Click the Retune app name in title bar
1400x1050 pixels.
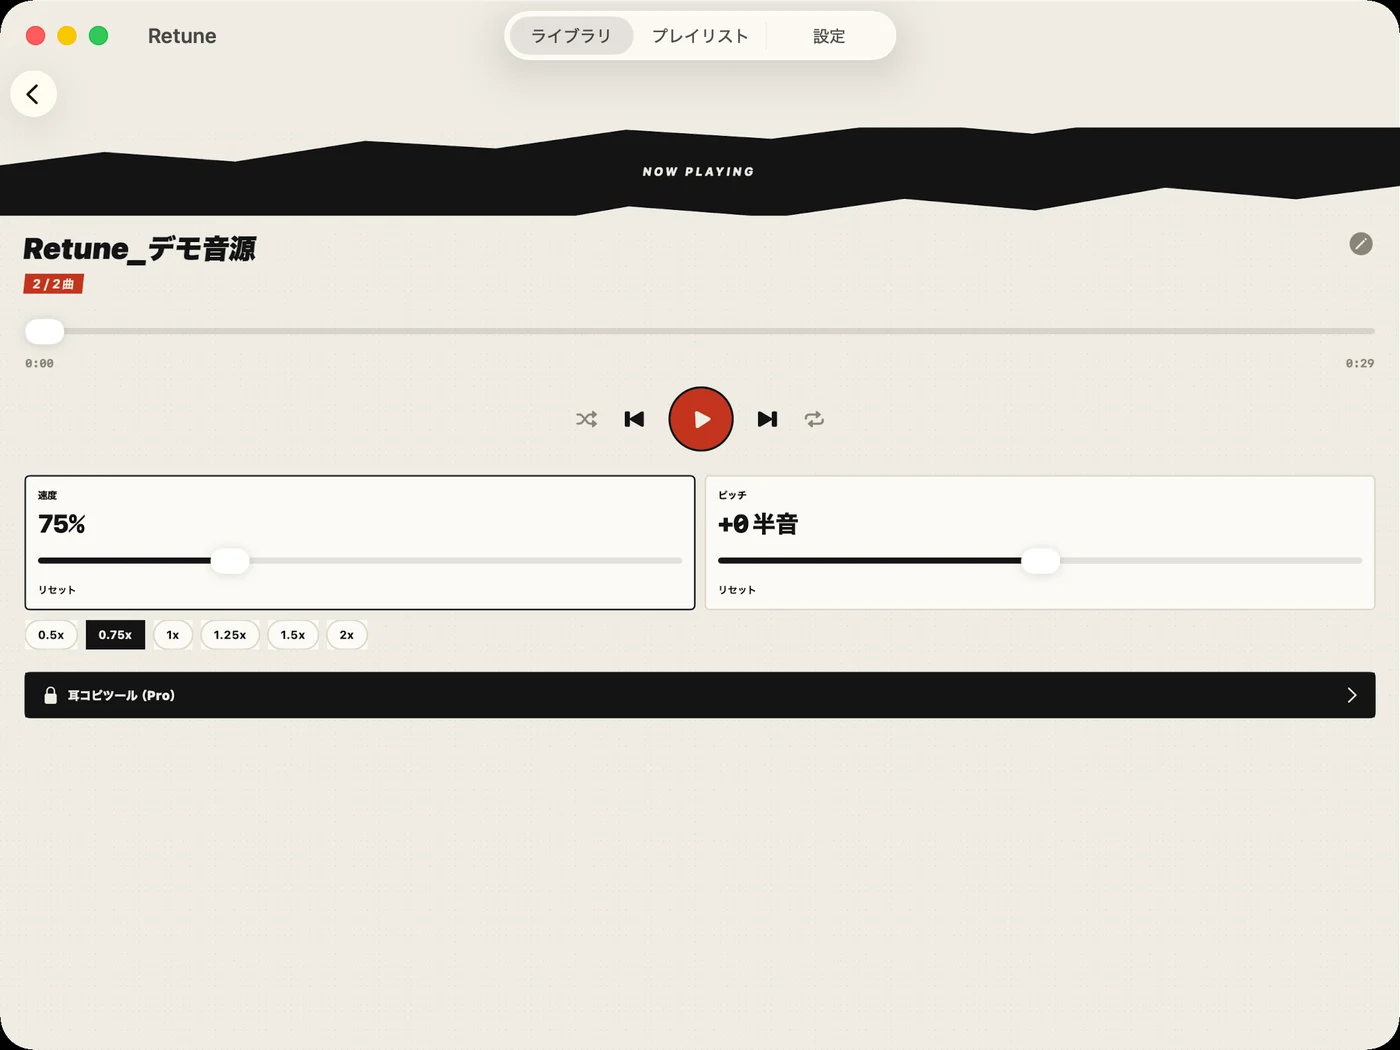182,36
